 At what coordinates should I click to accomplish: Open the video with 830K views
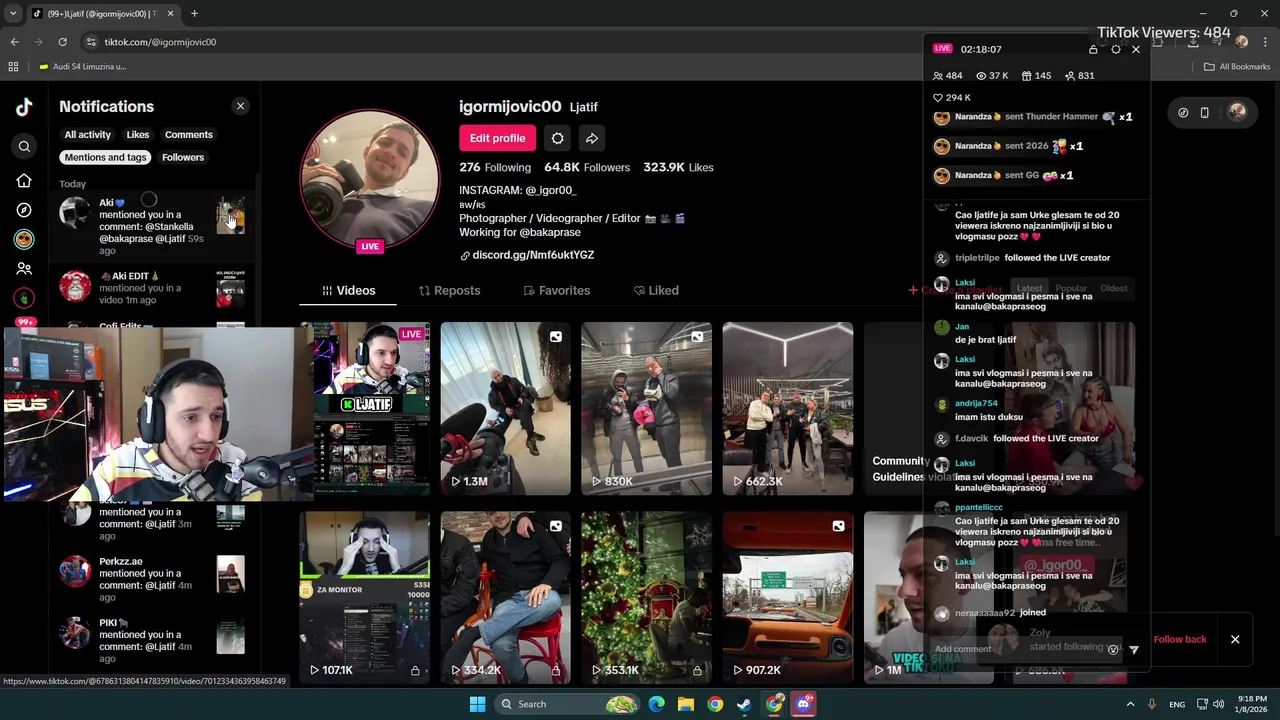click(x=647, y=408)
